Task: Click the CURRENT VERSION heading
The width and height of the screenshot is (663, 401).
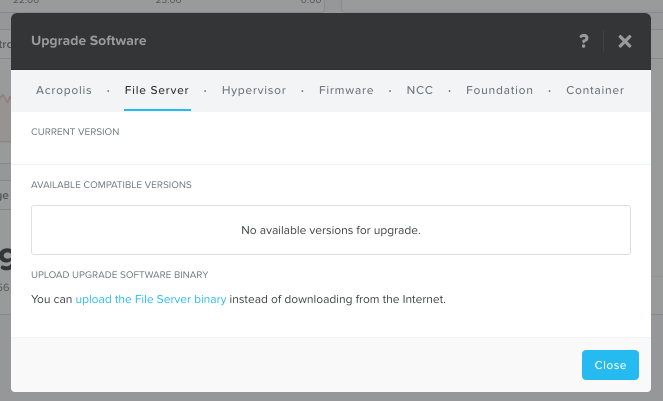Action: coord(75,132)
